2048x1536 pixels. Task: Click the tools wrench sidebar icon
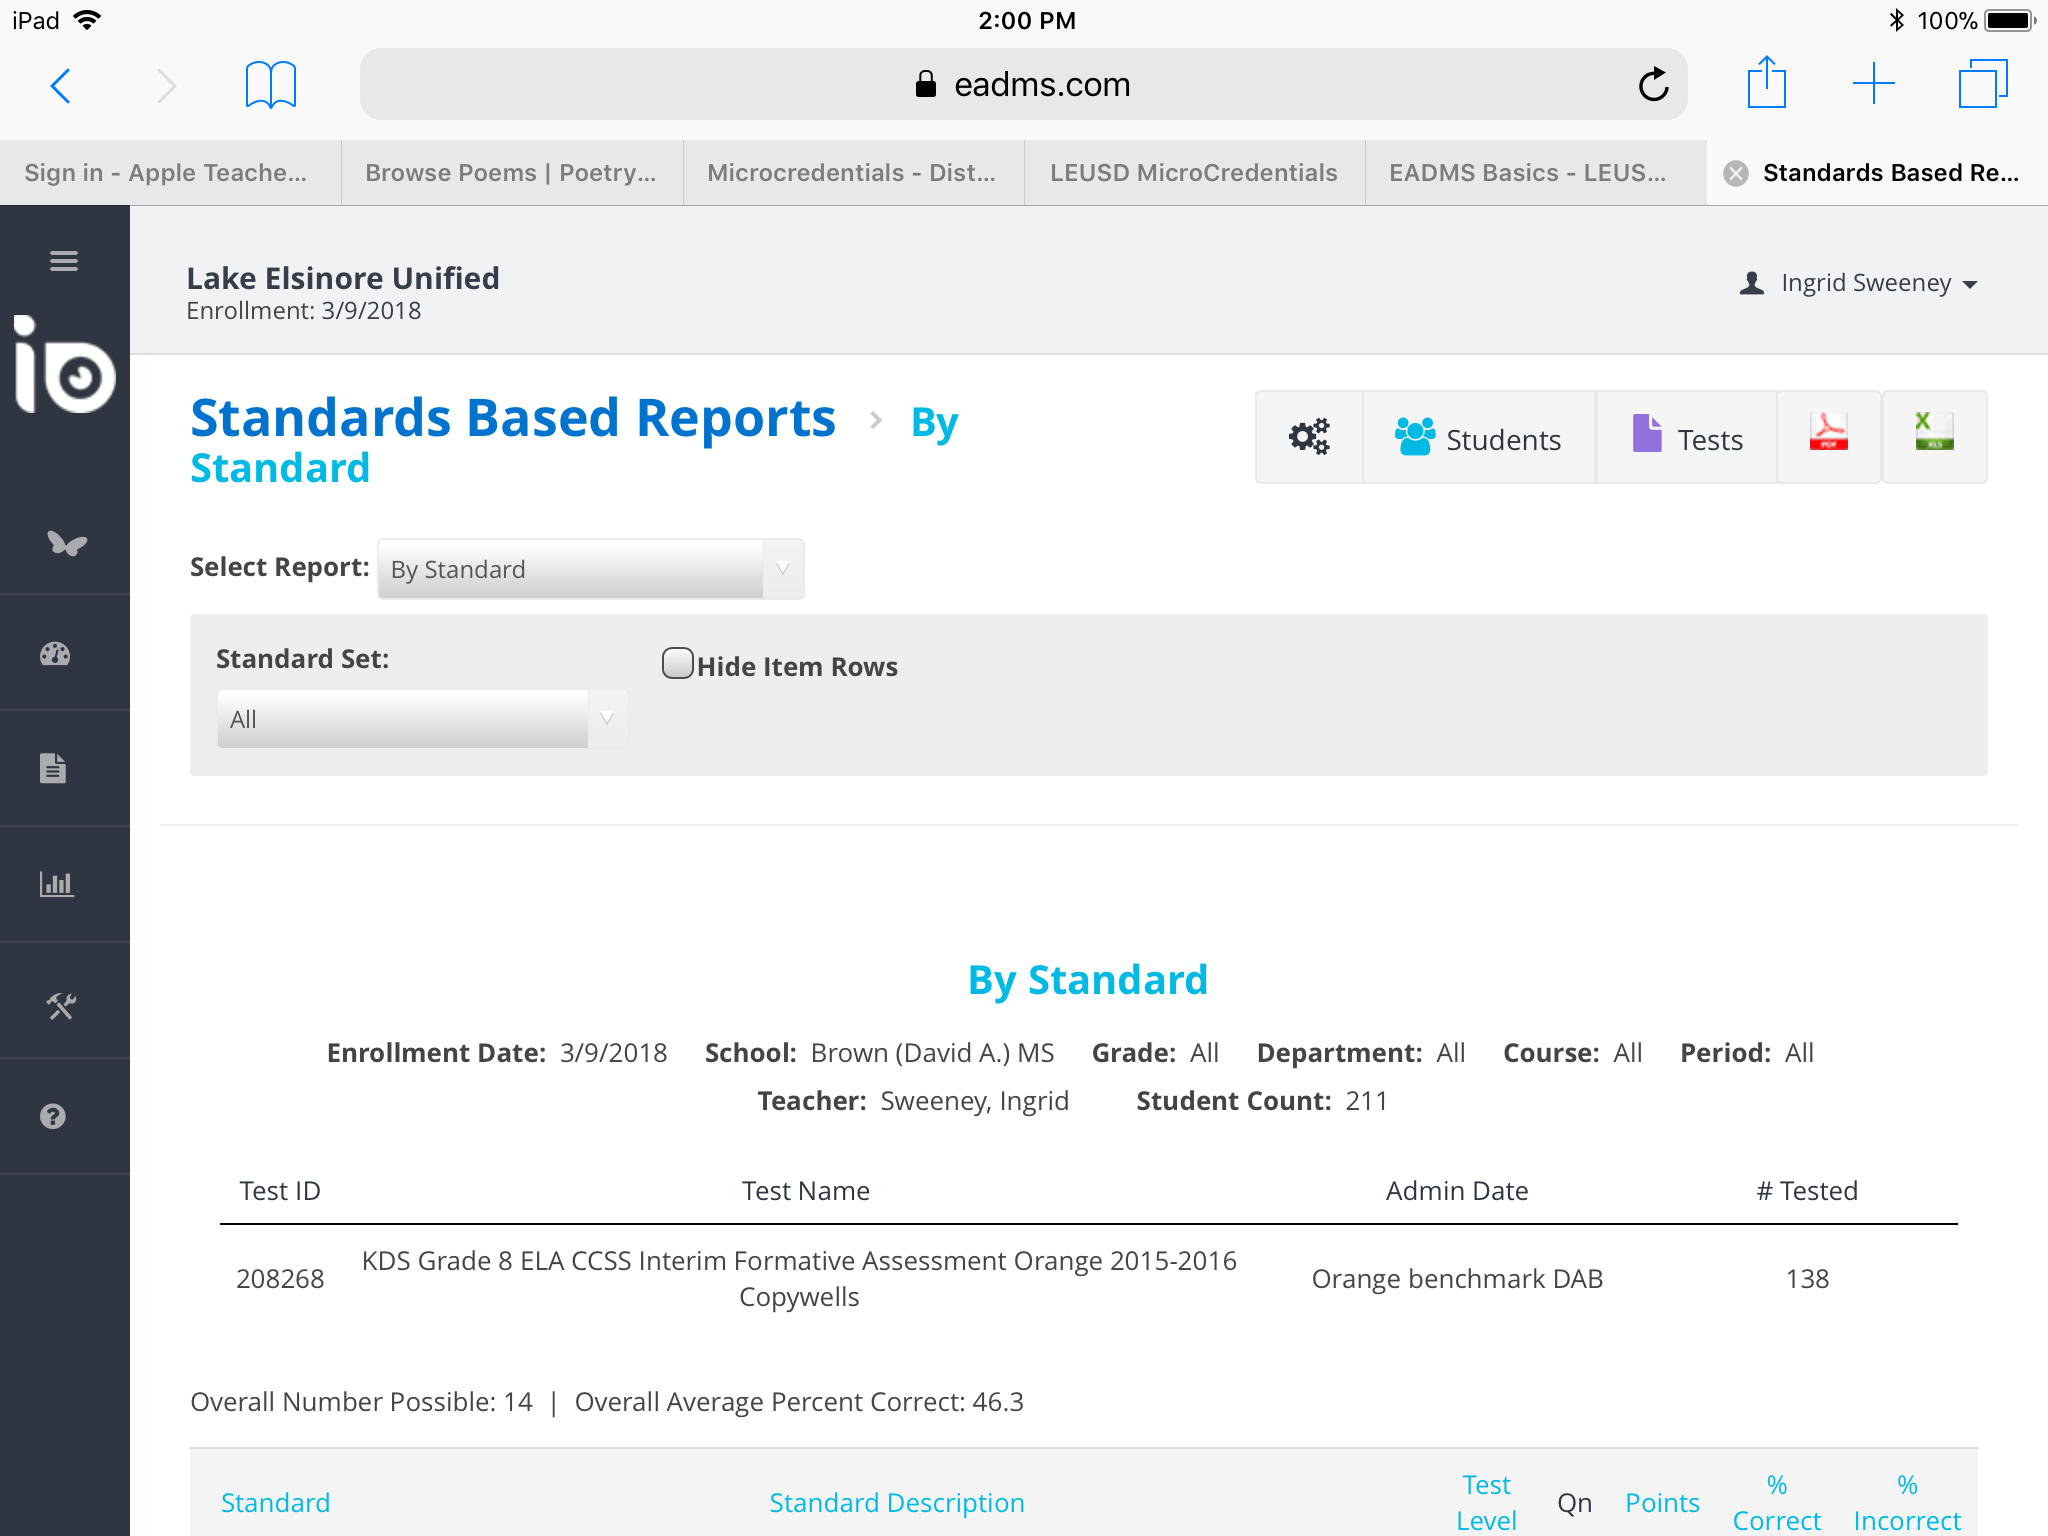(61, 1006)
